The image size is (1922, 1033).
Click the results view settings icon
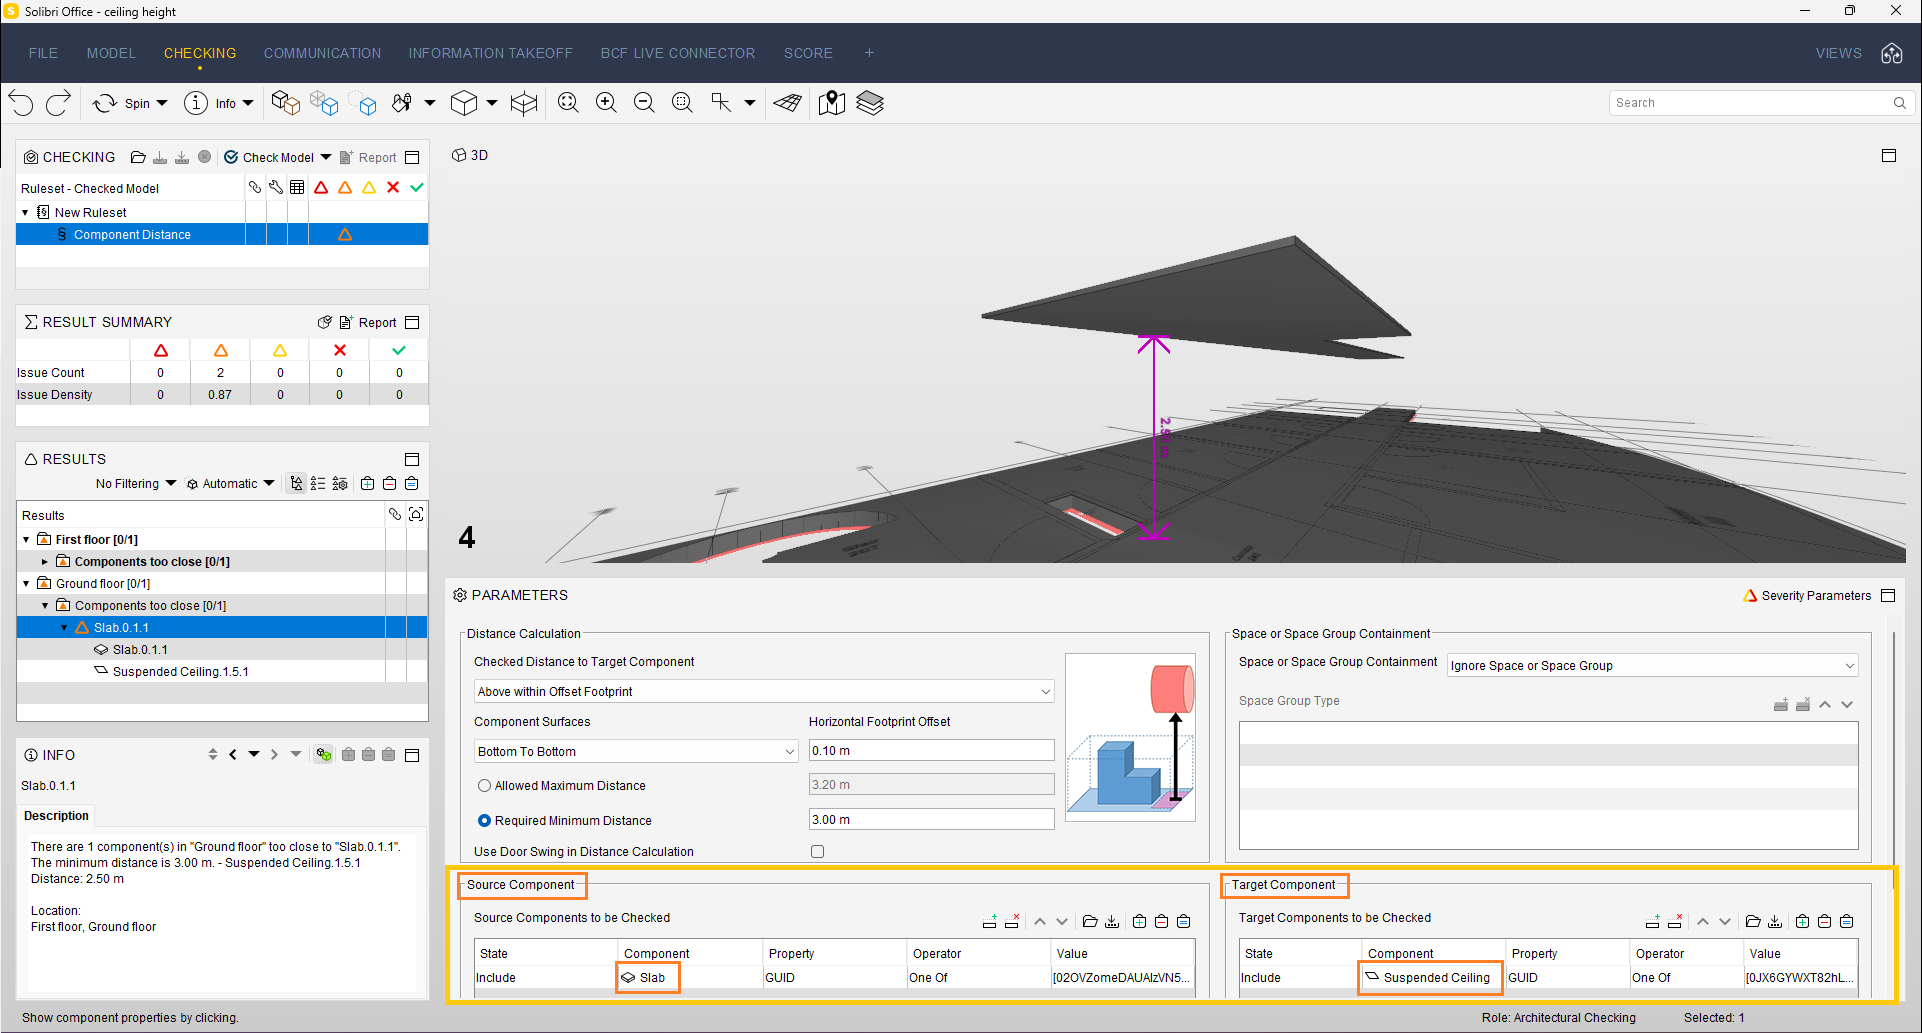tap(340, 483)
